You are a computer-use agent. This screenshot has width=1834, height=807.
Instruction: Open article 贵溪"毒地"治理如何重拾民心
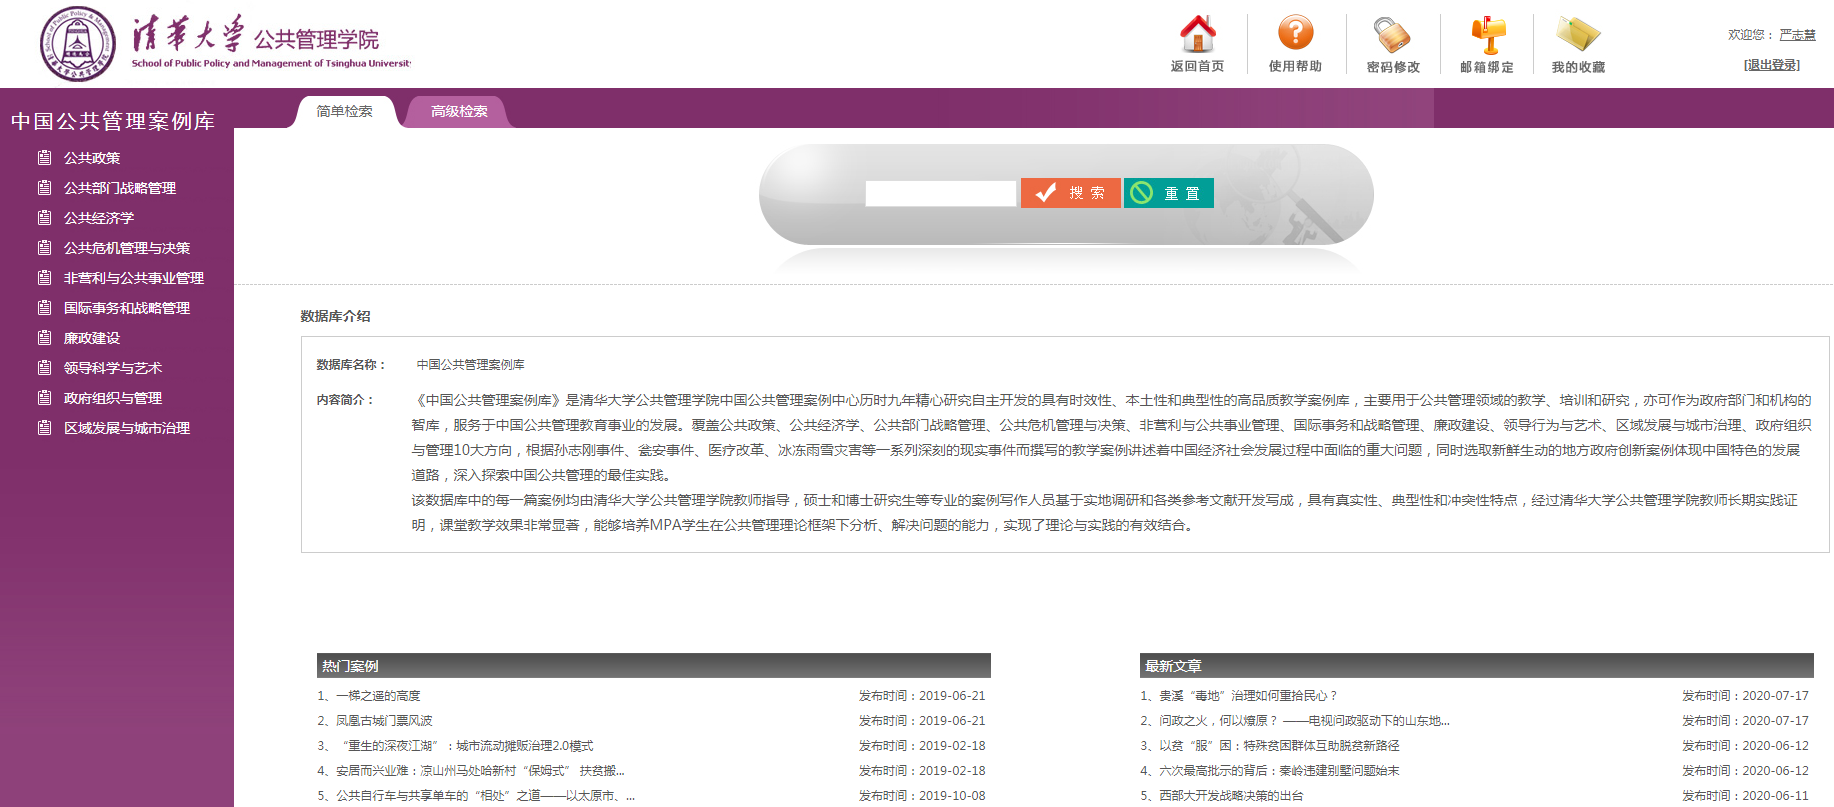click(1248, 696)
